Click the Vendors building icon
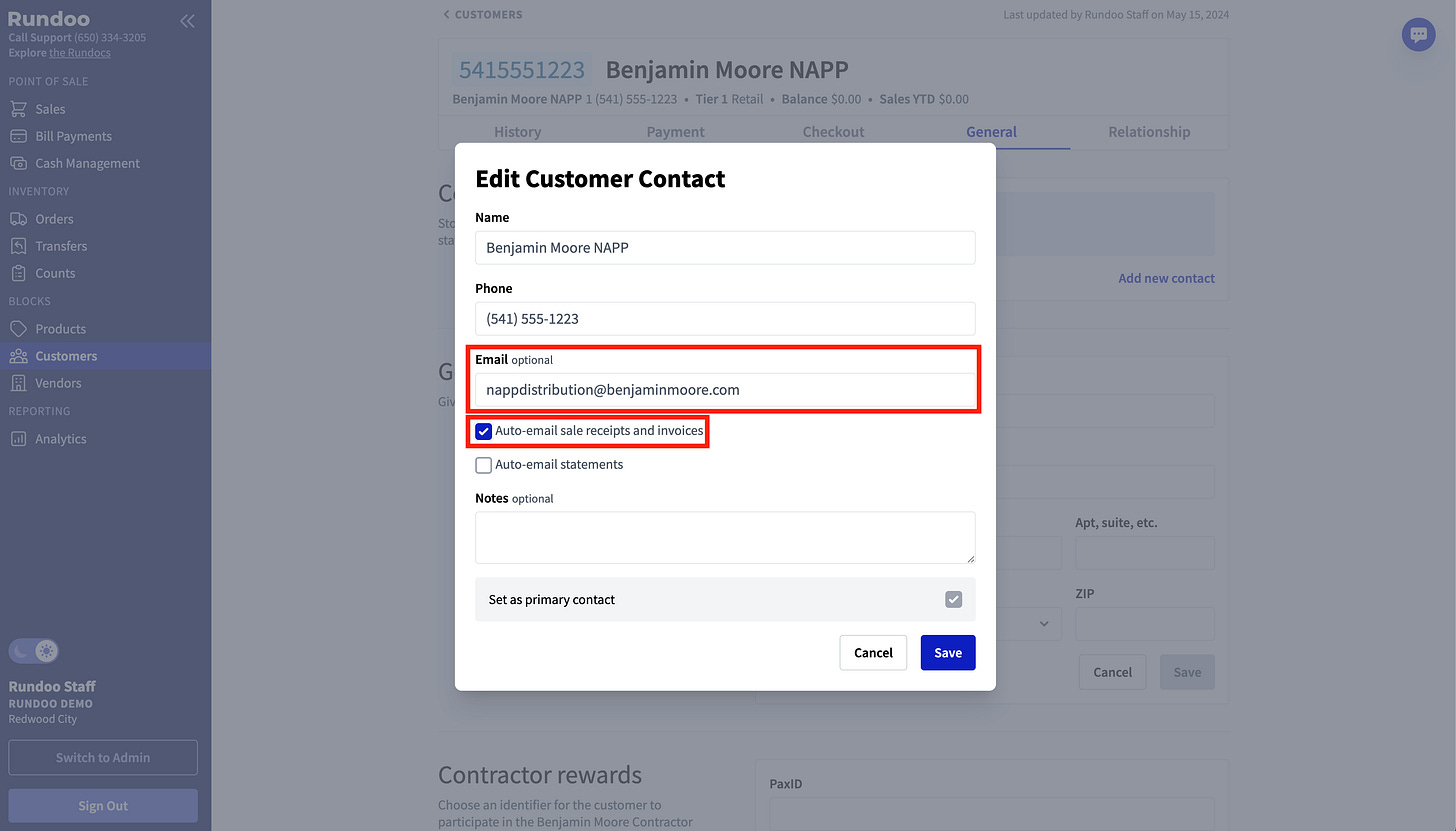Viewport: 1456px width, 831px height. 18,383
